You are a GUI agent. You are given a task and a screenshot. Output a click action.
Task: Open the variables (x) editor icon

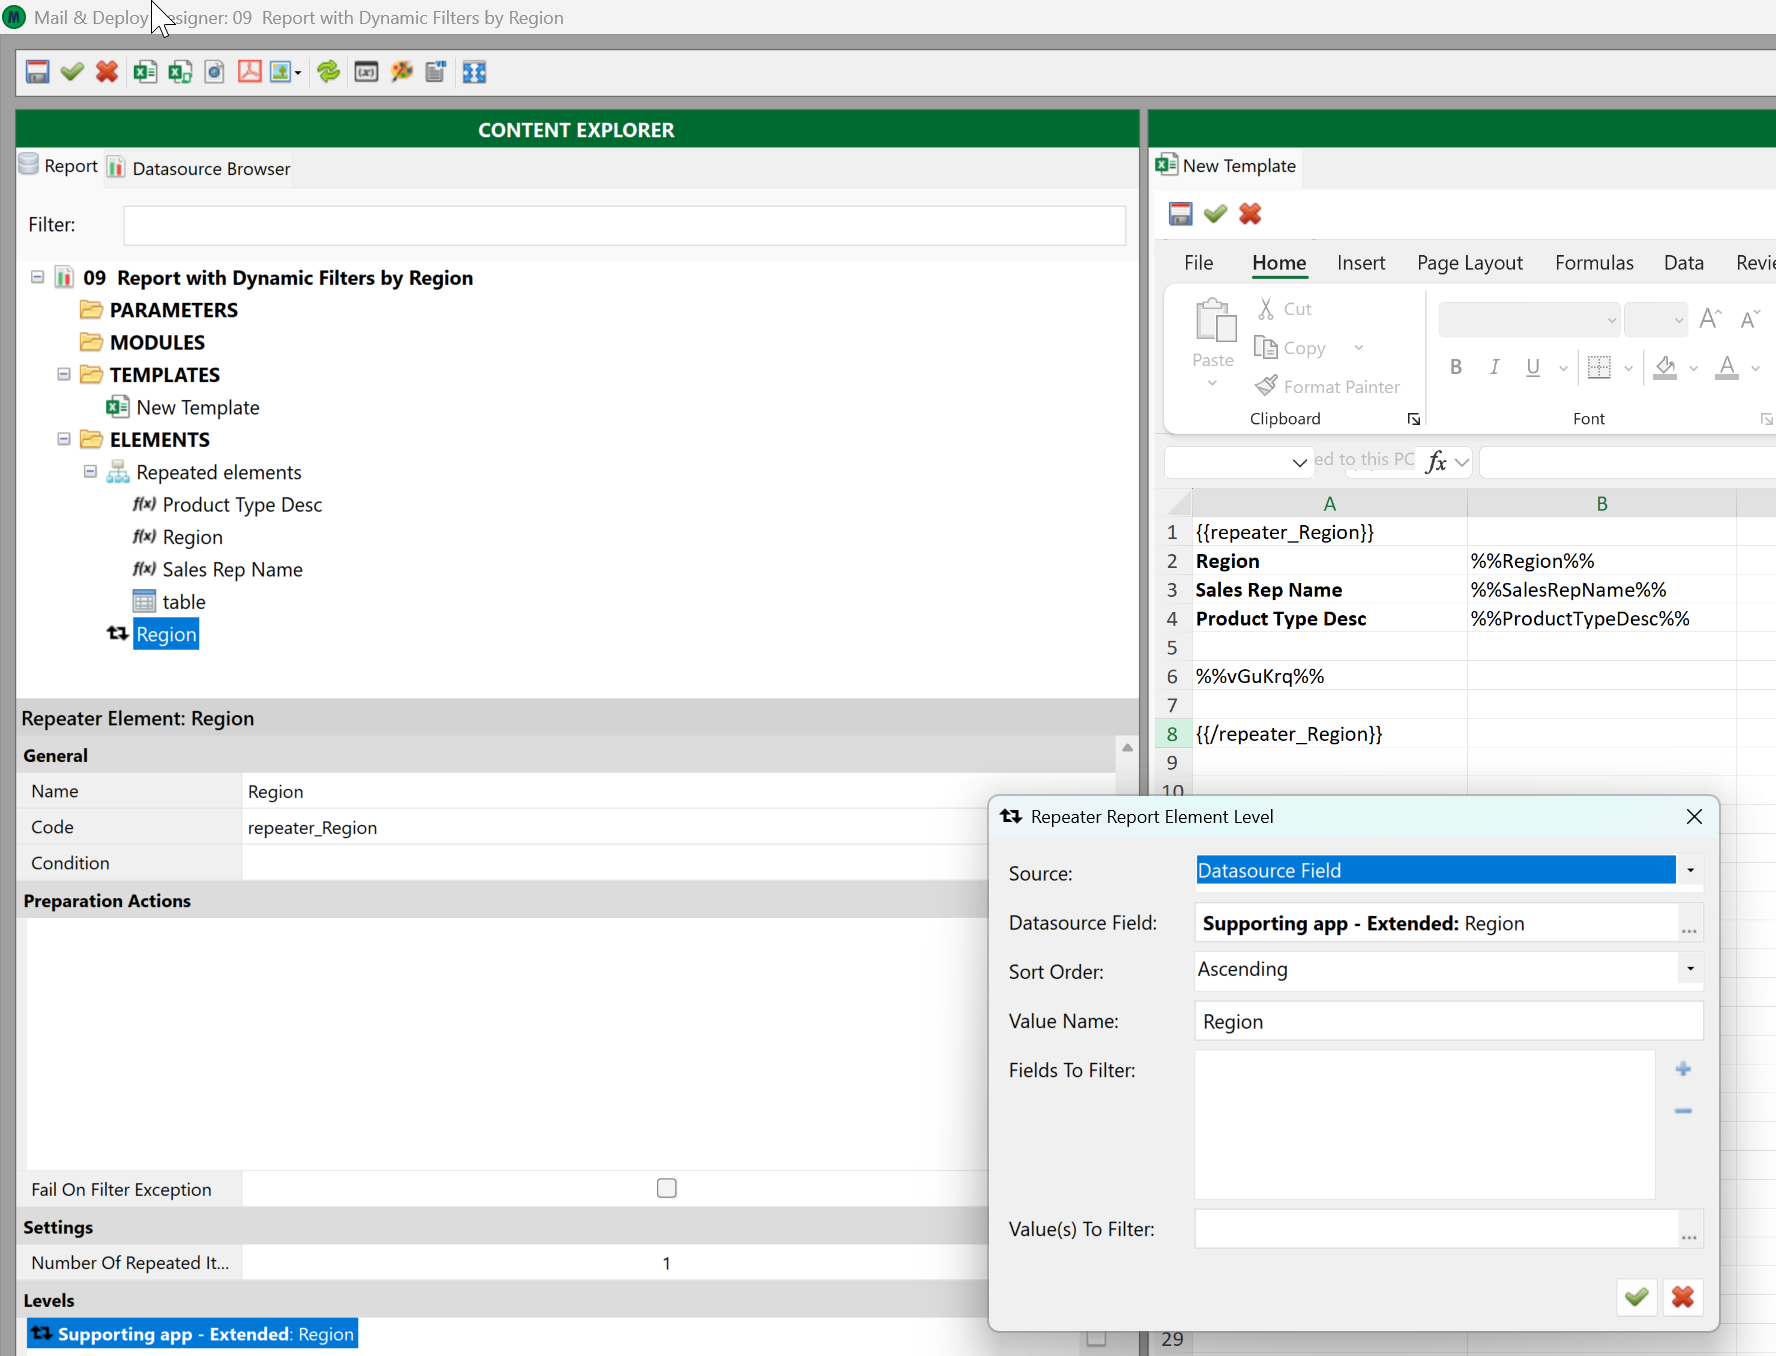(366, 72)
